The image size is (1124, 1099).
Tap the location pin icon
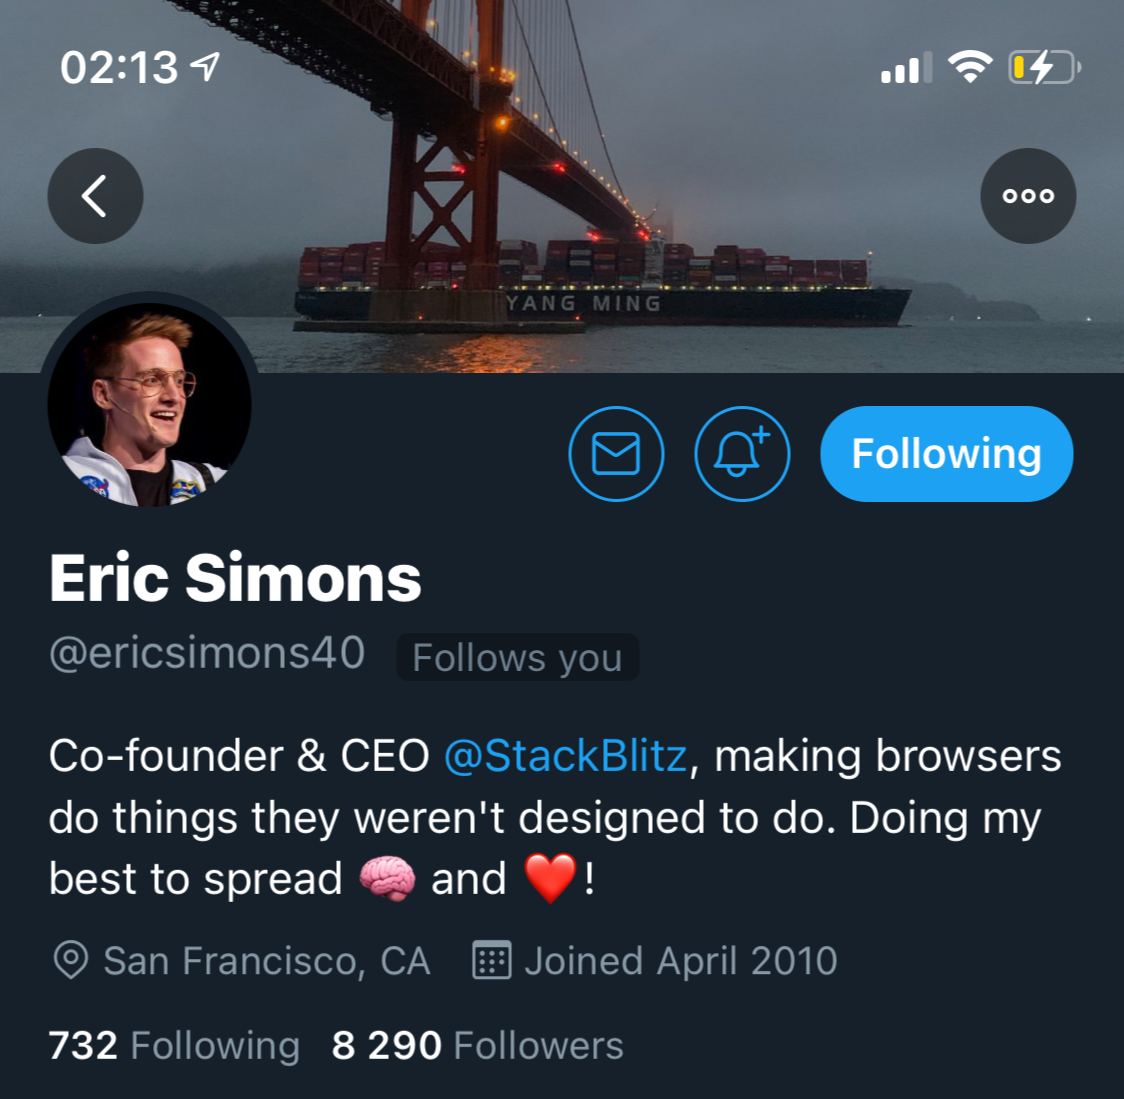[71, 960]
